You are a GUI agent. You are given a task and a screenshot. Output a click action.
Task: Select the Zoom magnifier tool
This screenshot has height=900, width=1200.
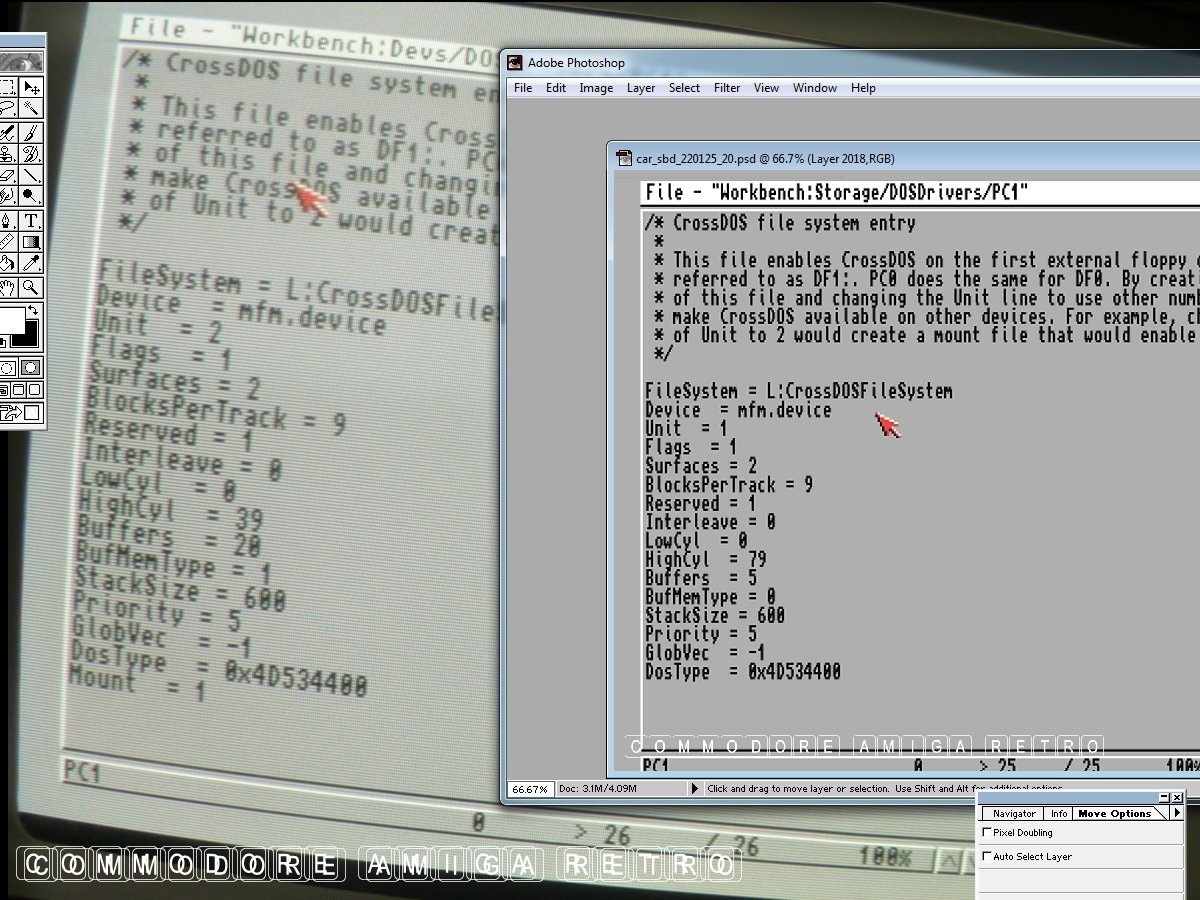(x=31, y=286)
